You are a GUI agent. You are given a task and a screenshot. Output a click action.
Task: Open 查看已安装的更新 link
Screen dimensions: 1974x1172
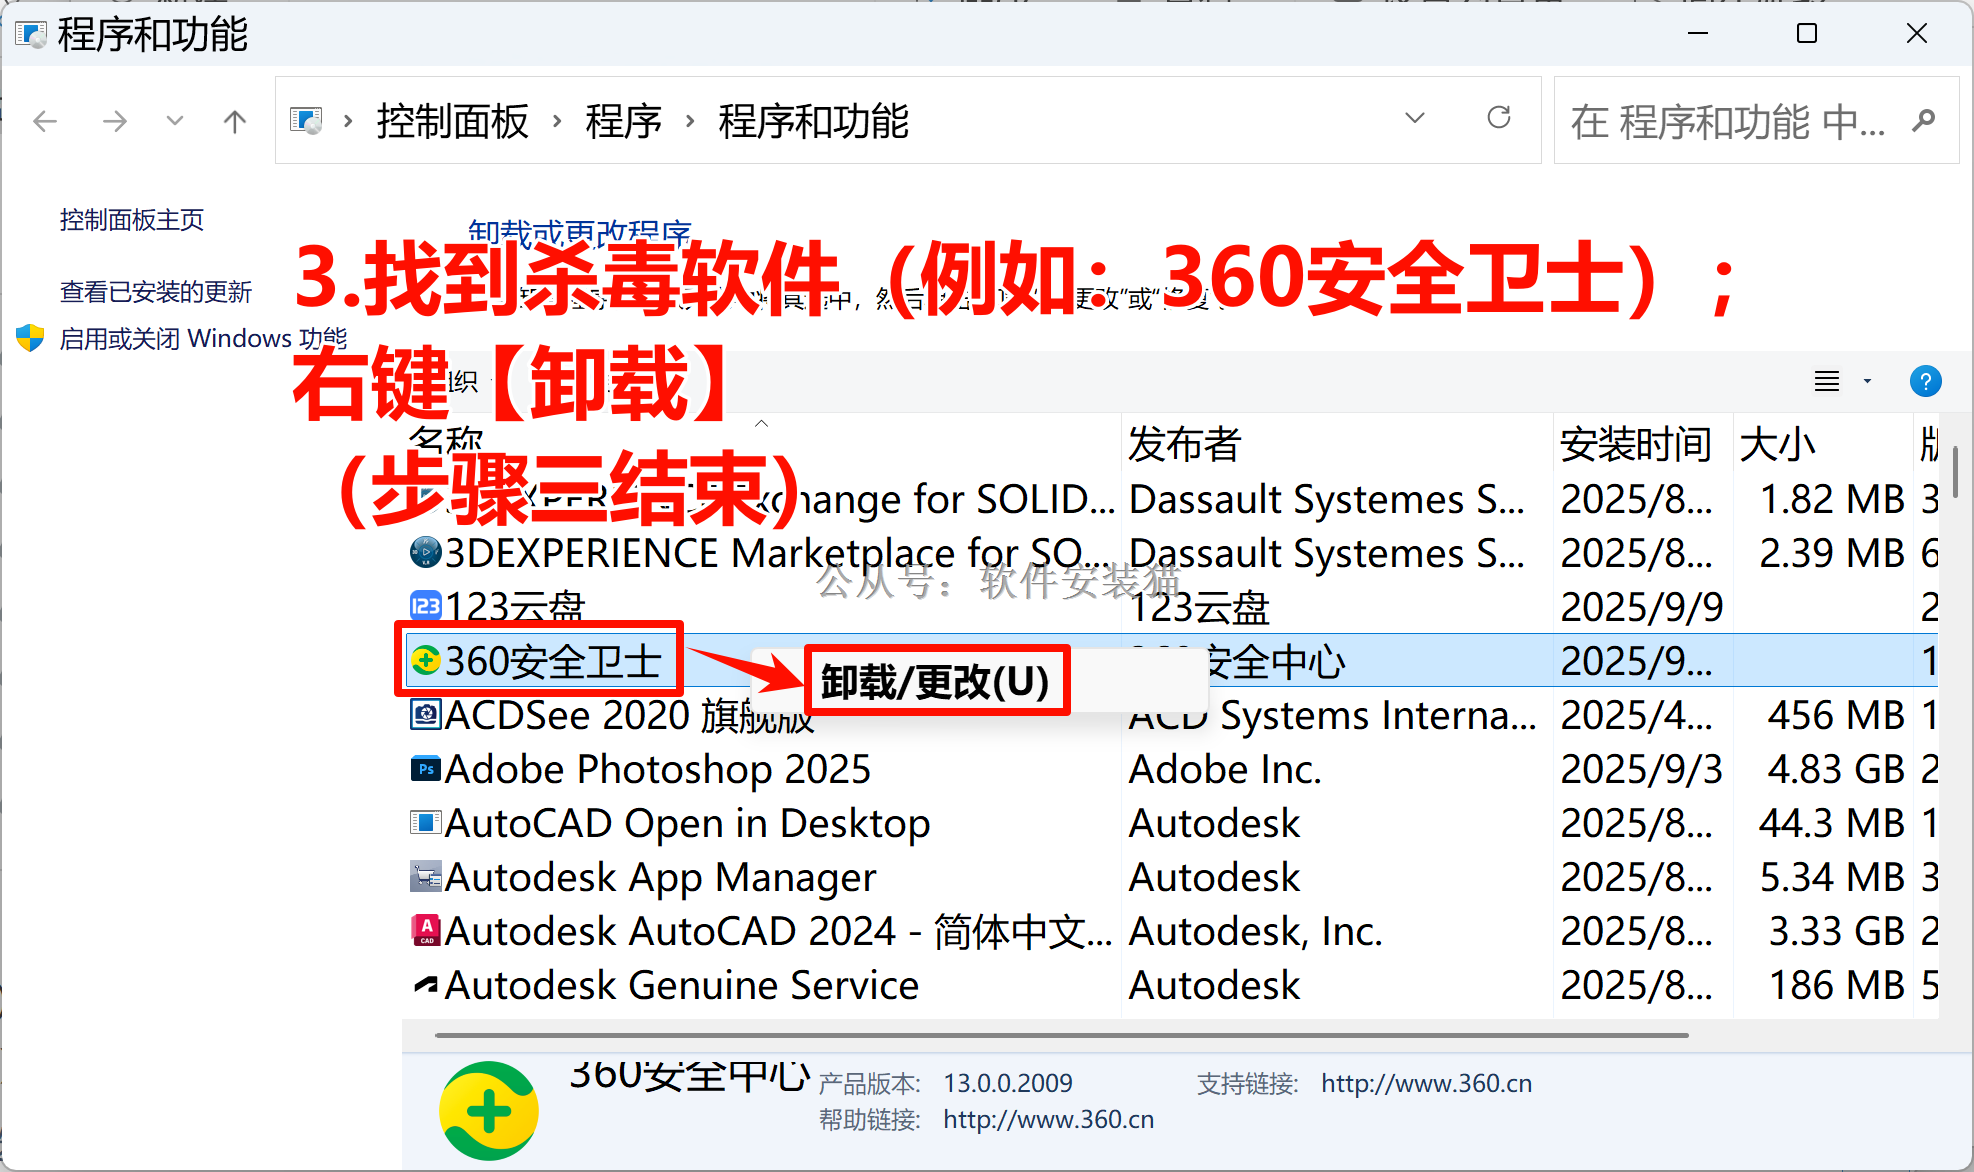(156, 292)
